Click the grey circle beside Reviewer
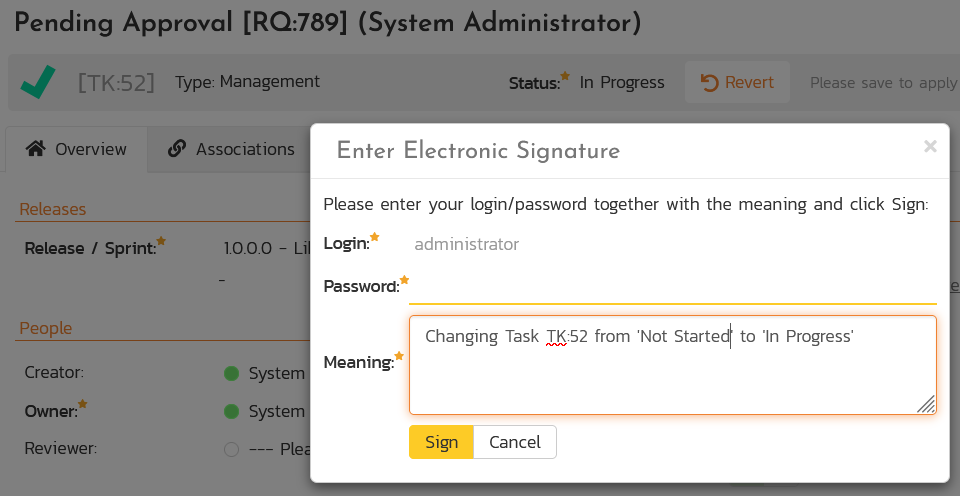 [232, 449]
